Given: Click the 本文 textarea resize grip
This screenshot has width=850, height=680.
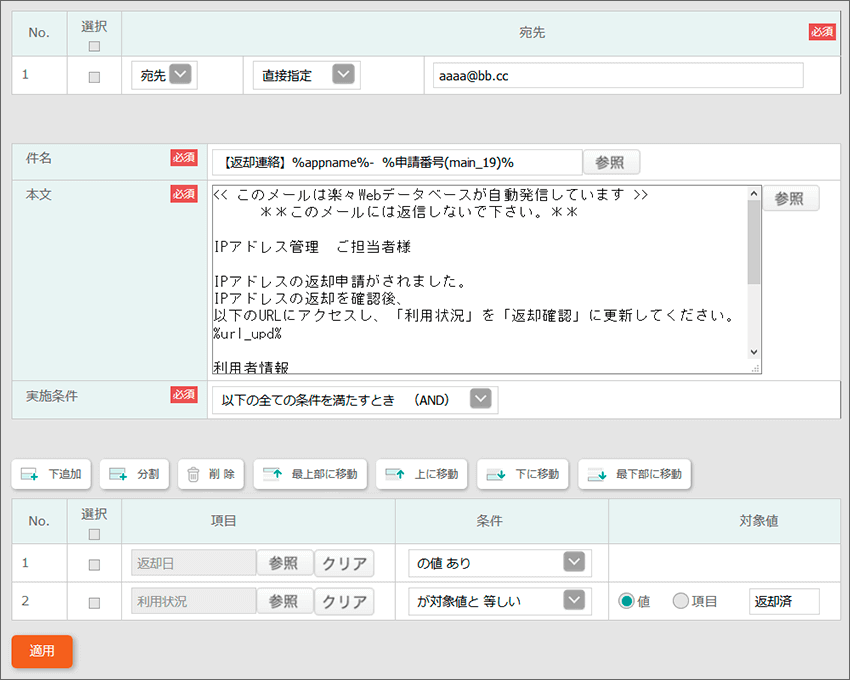Looking at the screenshot, I should click(x=755, y=369).
